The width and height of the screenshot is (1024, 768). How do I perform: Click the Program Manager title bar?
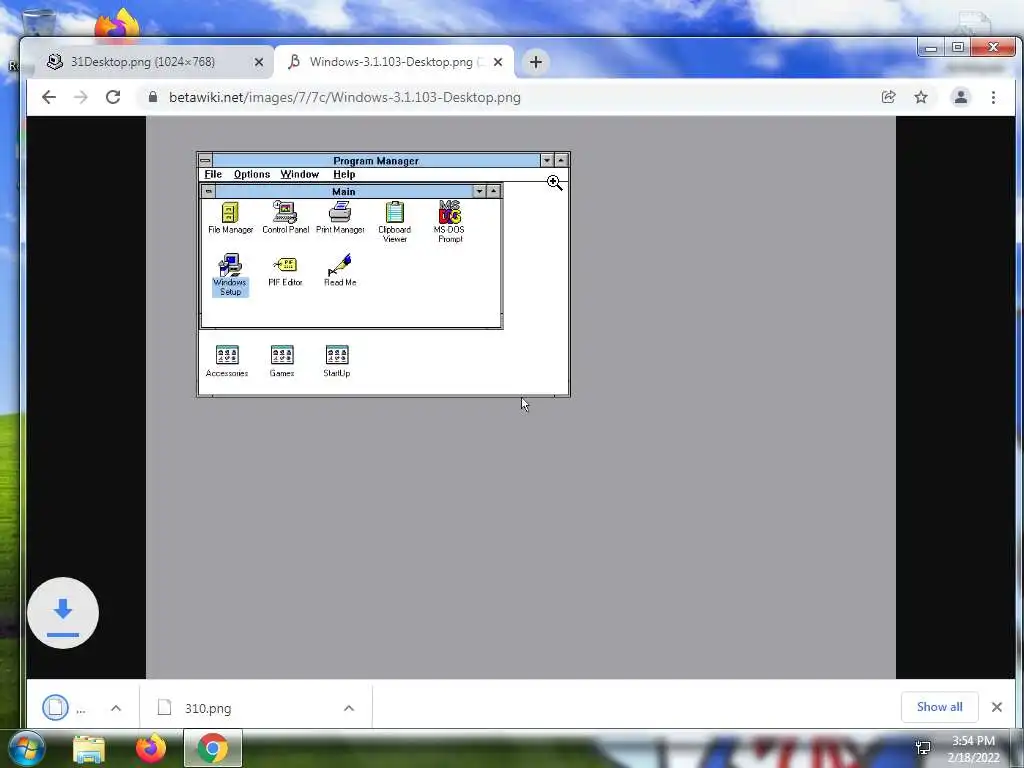tap(376, 160)
